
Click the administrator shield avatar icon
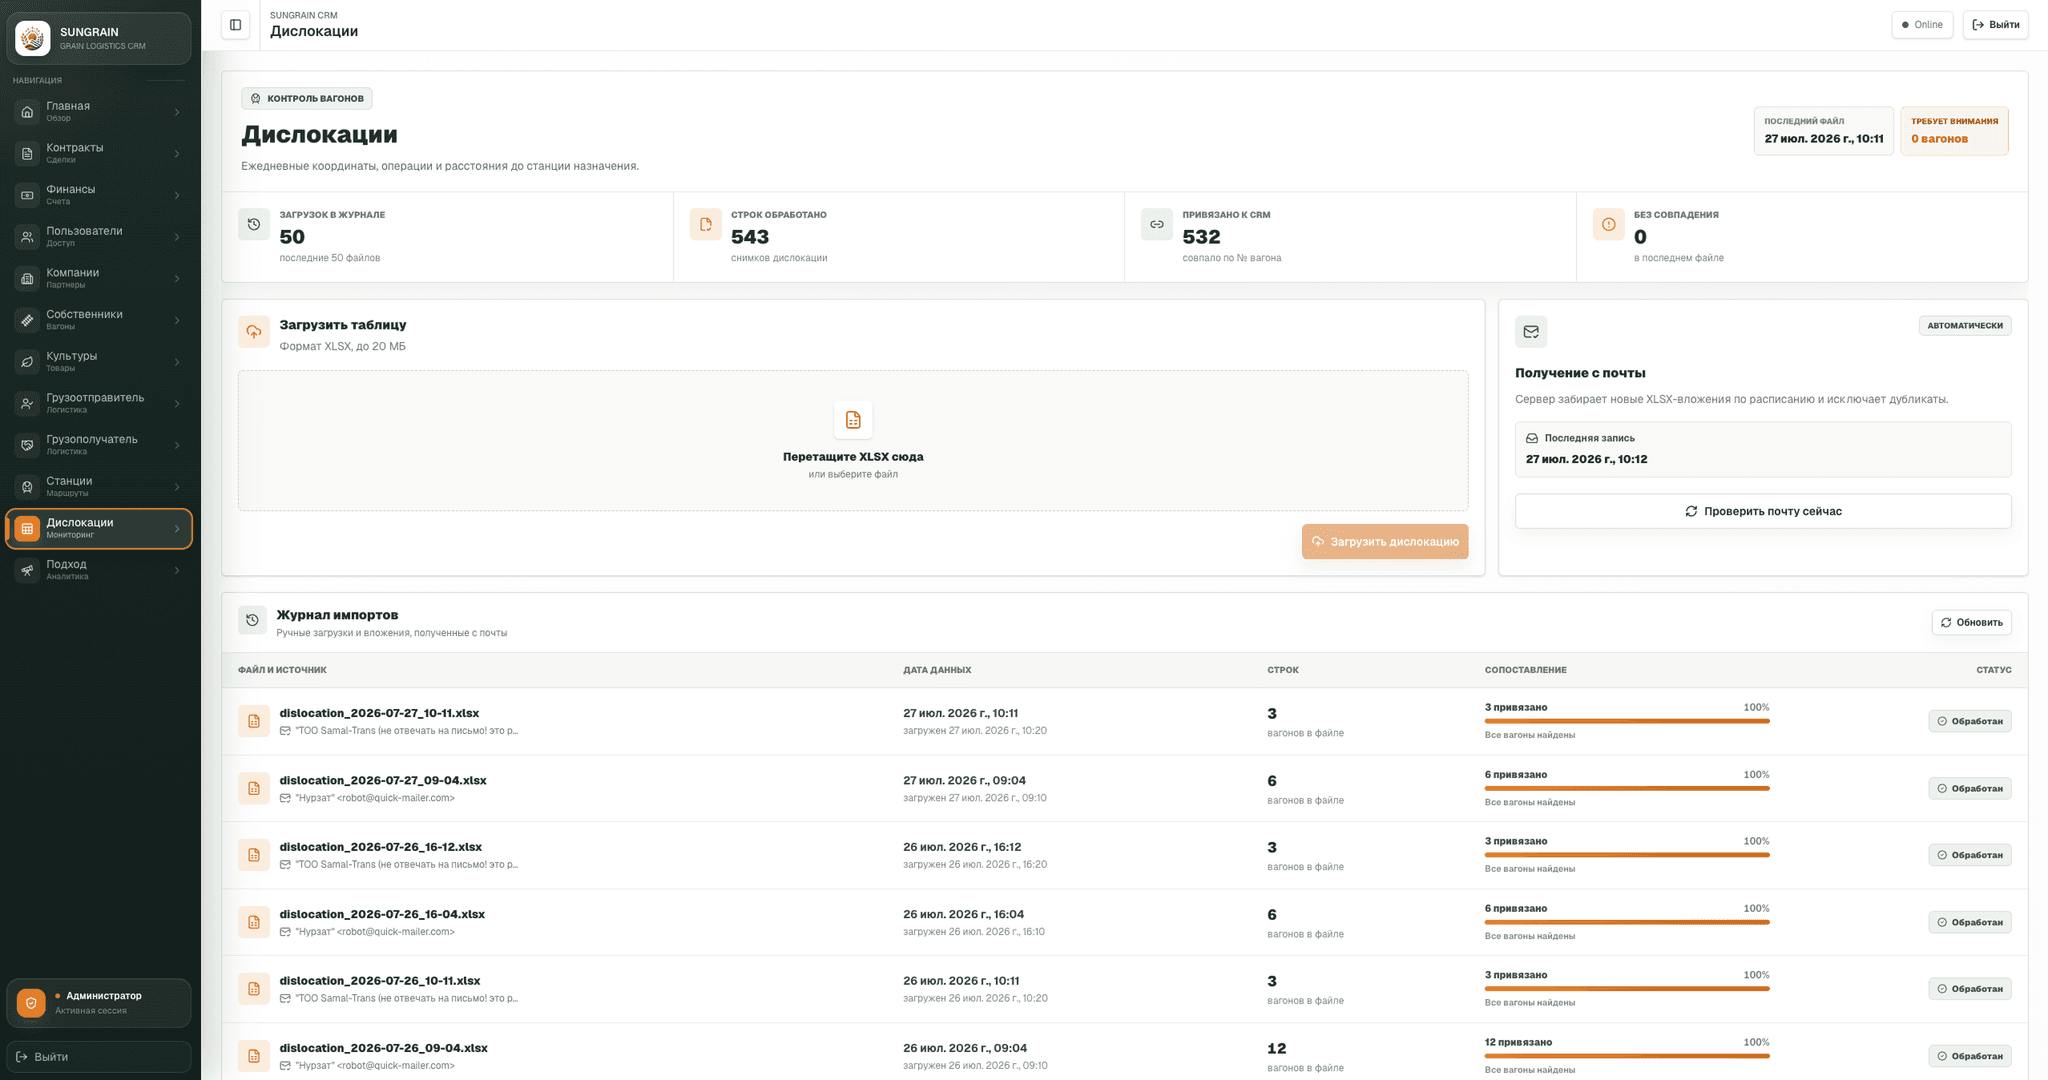coord(31,1003)
